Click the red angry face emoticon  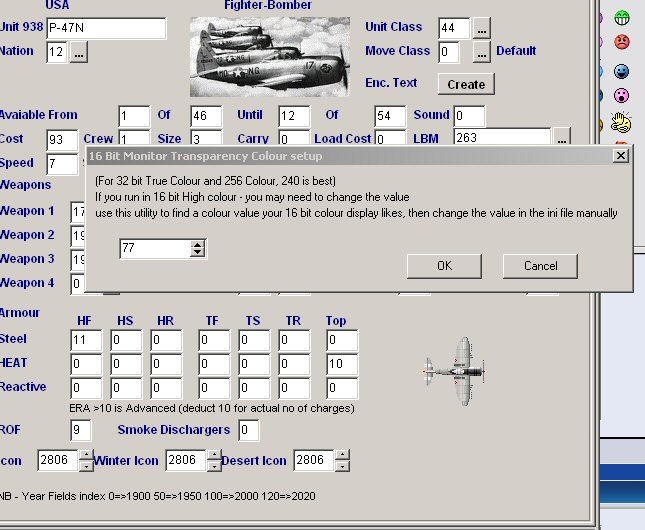coord(622,43)
